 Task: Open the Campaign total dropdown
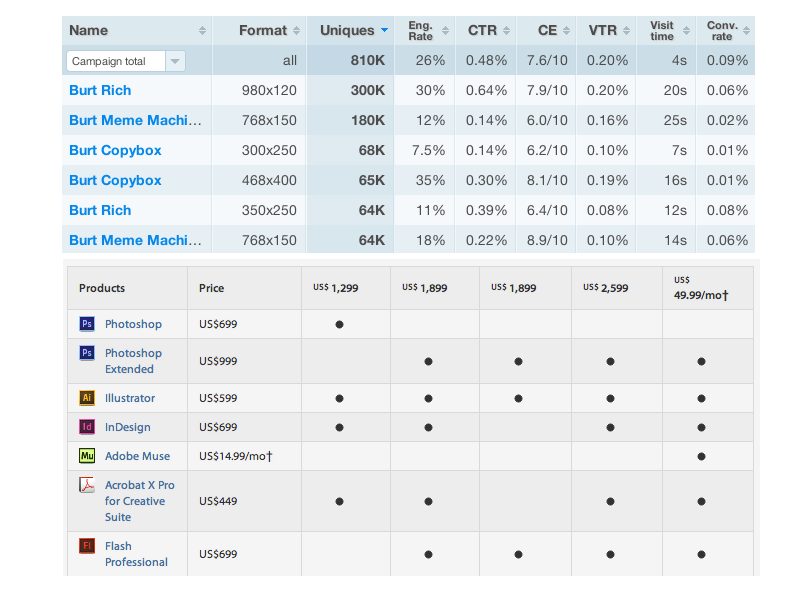[175, 60]
